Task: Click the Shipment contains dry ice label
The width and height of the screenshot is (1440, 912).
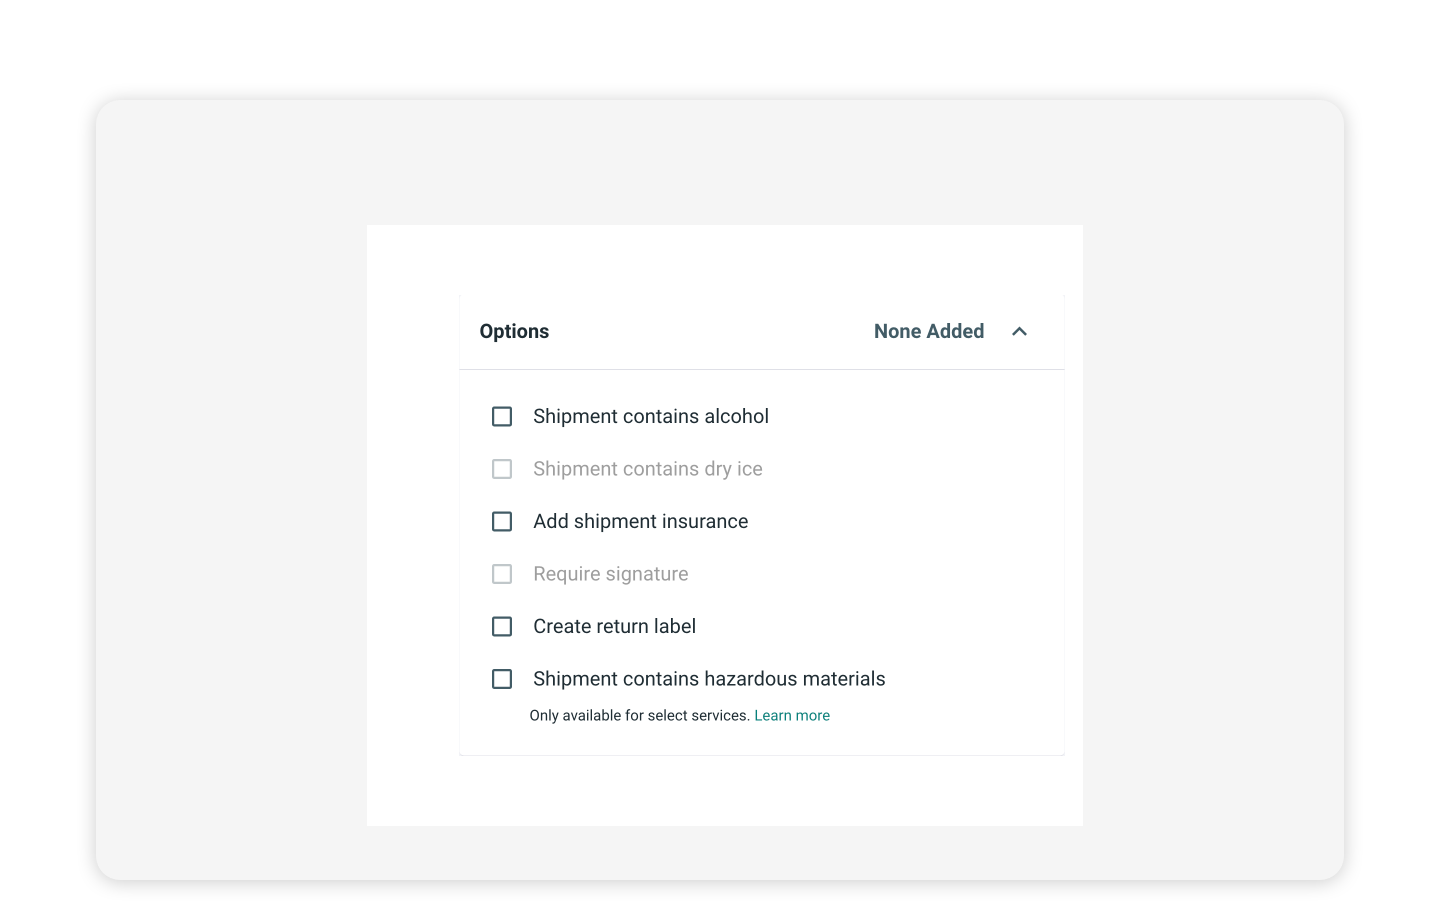Action: click(x=647, y=469)
